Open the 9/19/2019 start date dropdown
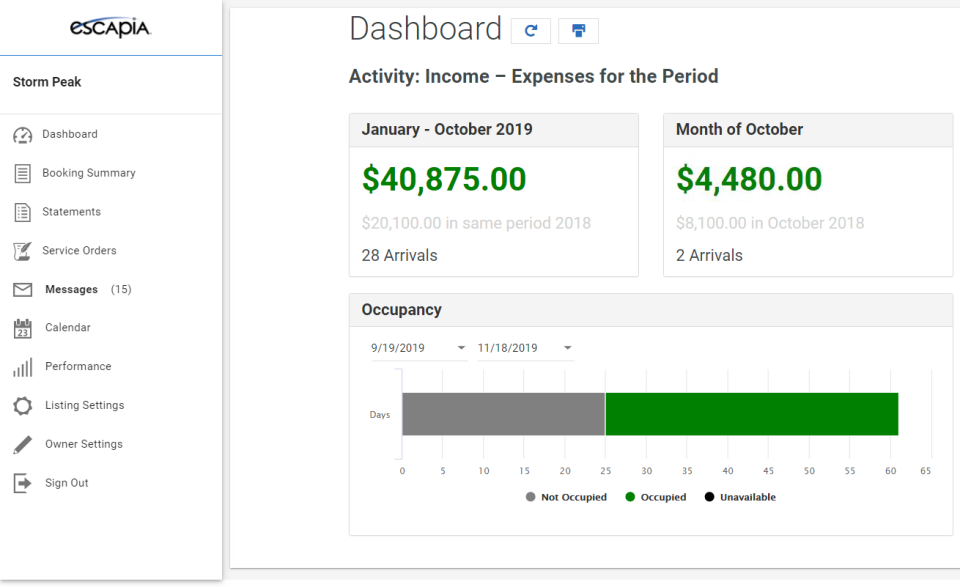Viewport: 960px width, 587px height. (461, 348)
